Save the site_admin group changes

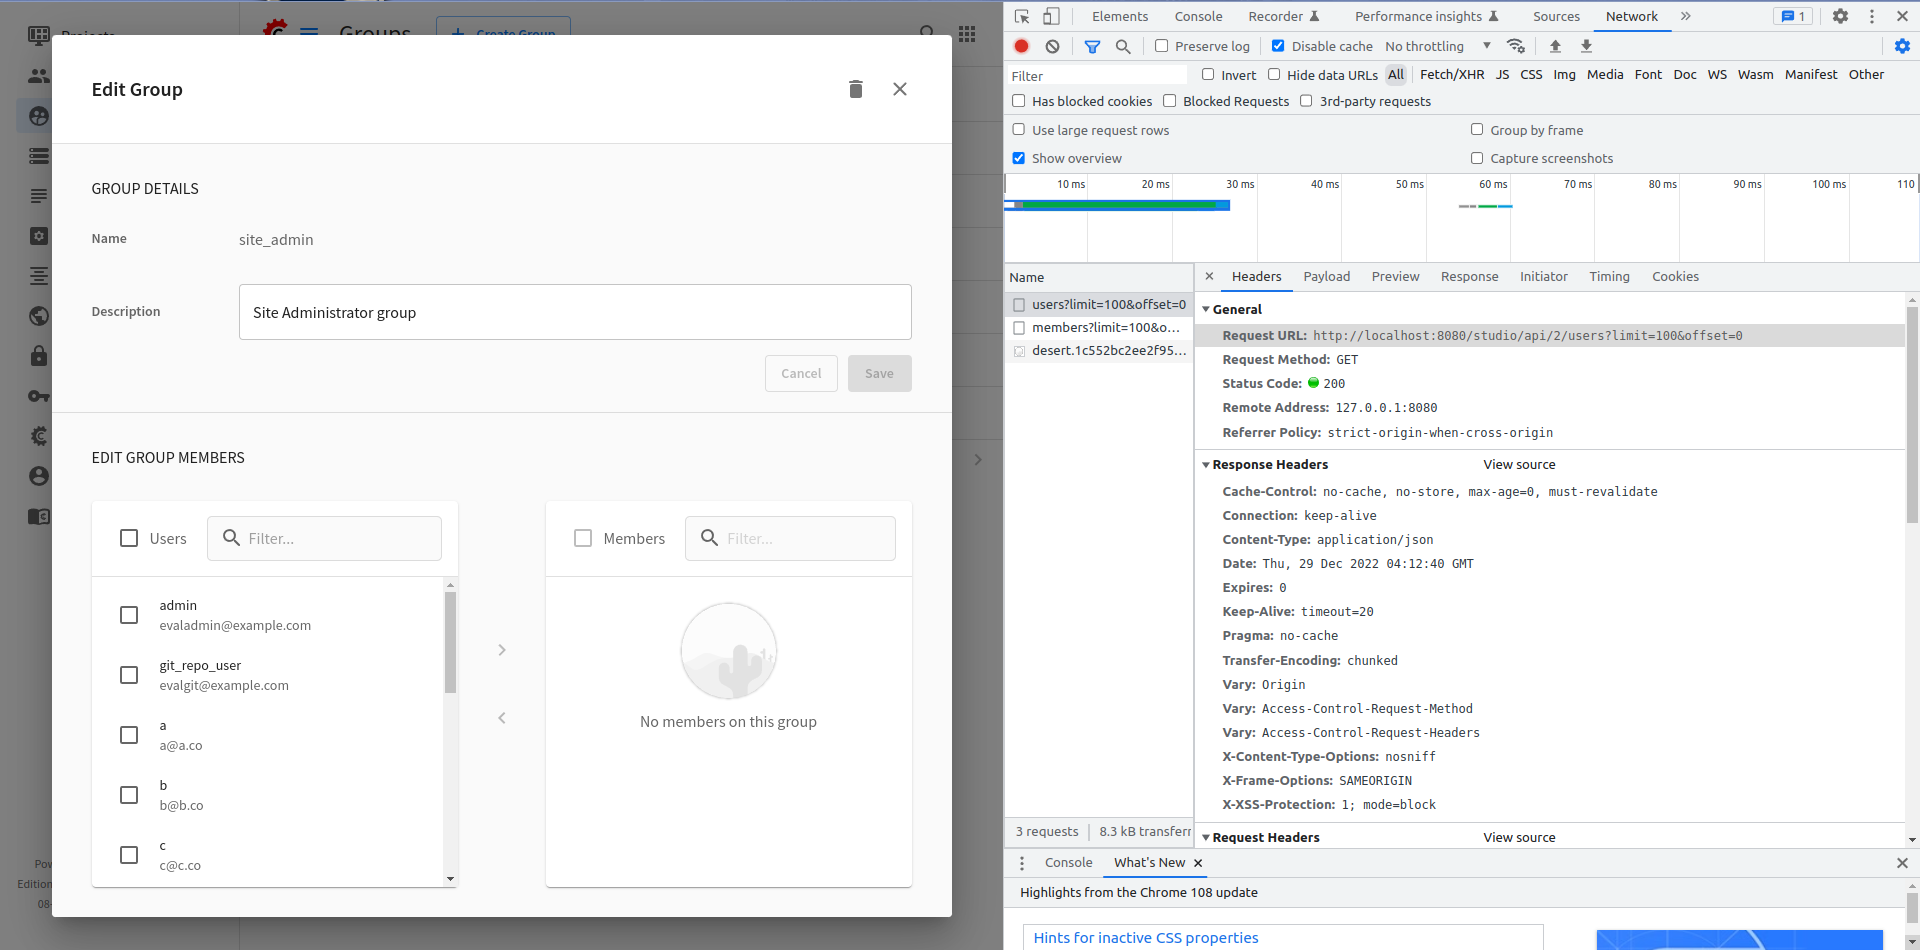point(879,373)
